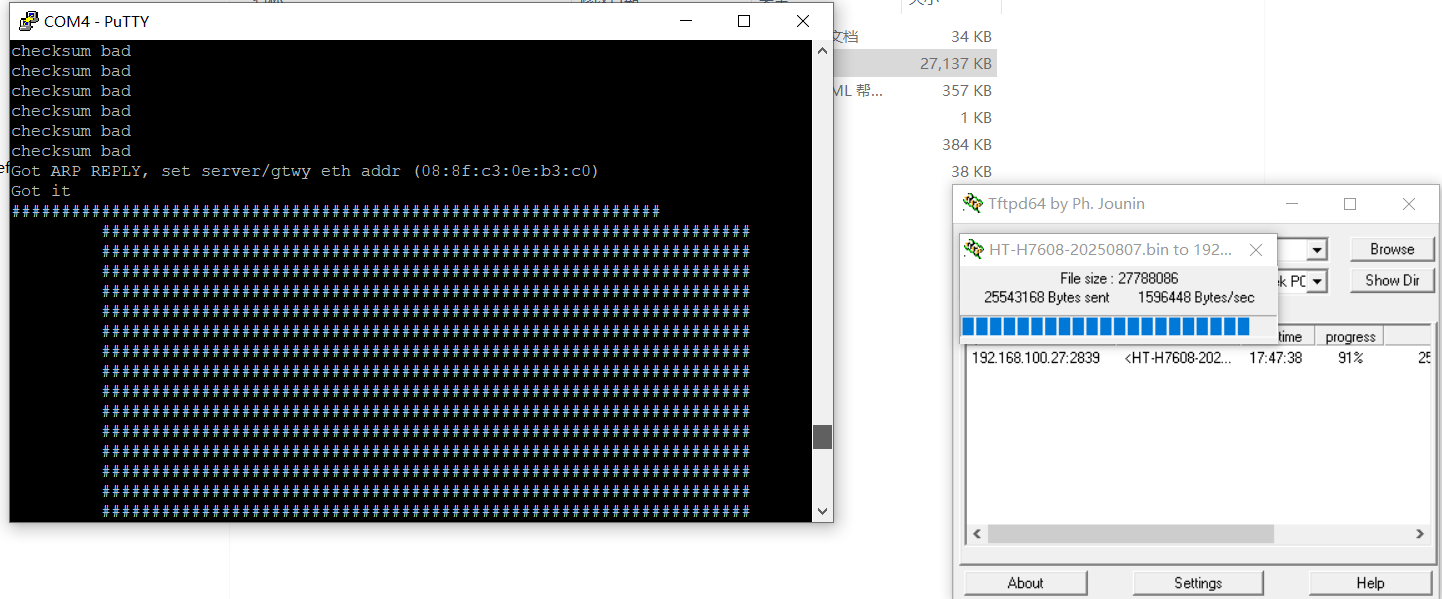Click the Show Dir button
The height and width of the screenshot is (599, 1442).
tap(1392, 281)
